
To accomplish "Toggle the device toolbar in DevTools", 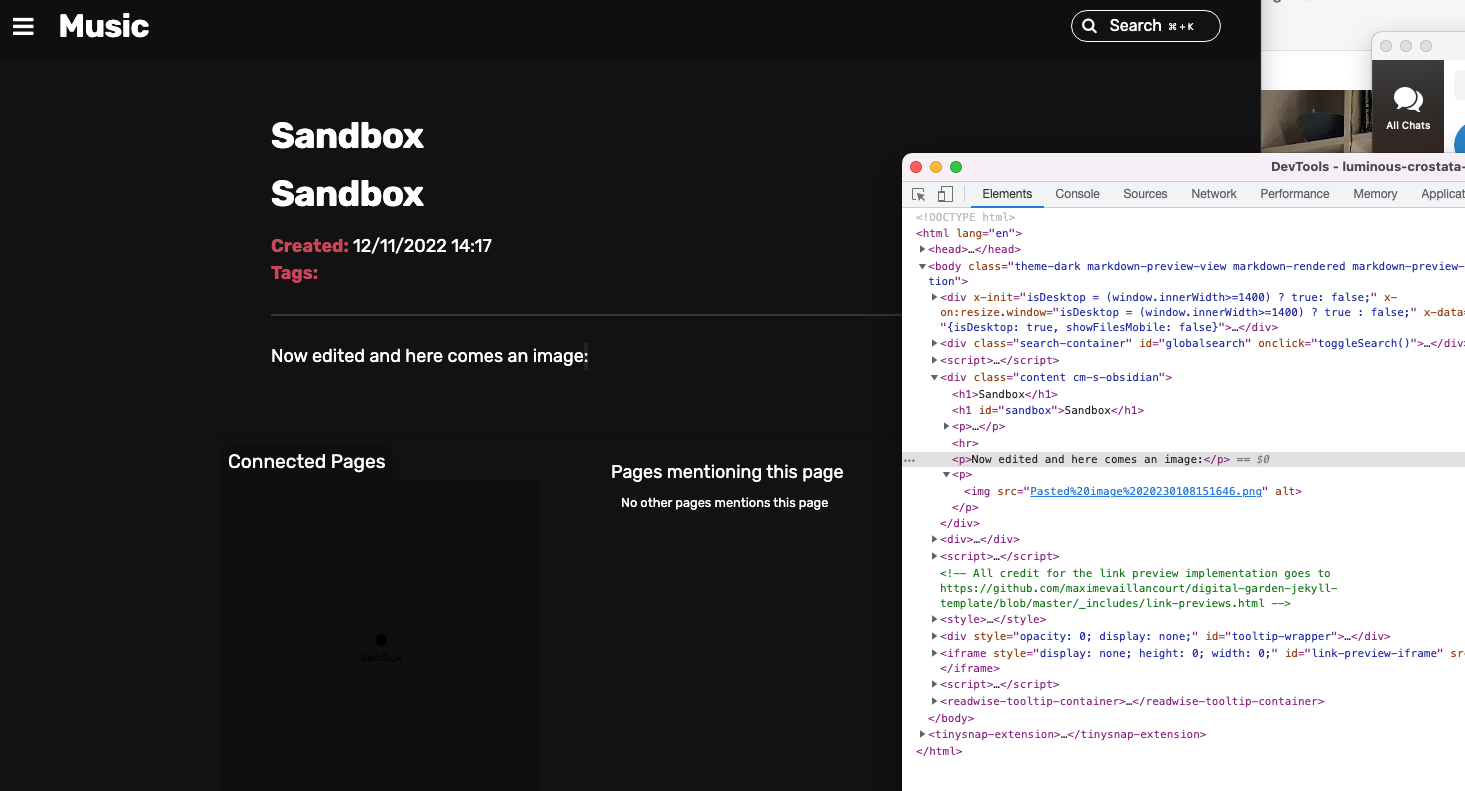I will click(x=944, y=193).
